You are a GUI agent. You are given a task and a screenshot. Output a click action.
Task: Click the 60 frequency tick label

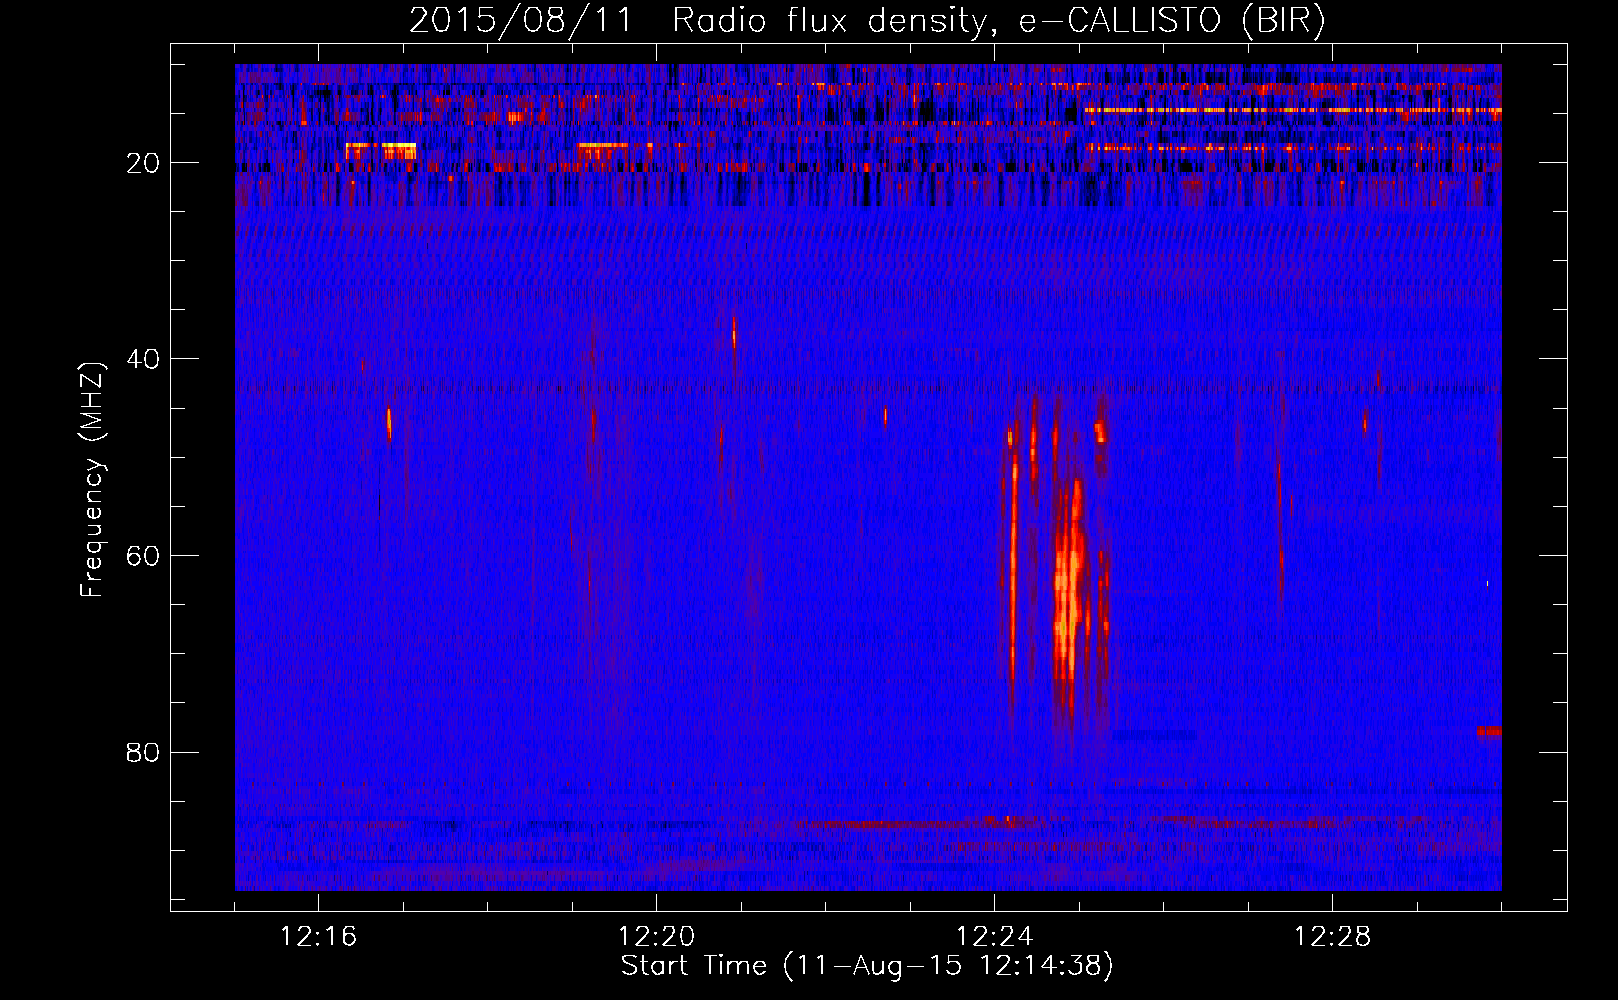pos(143,556)
